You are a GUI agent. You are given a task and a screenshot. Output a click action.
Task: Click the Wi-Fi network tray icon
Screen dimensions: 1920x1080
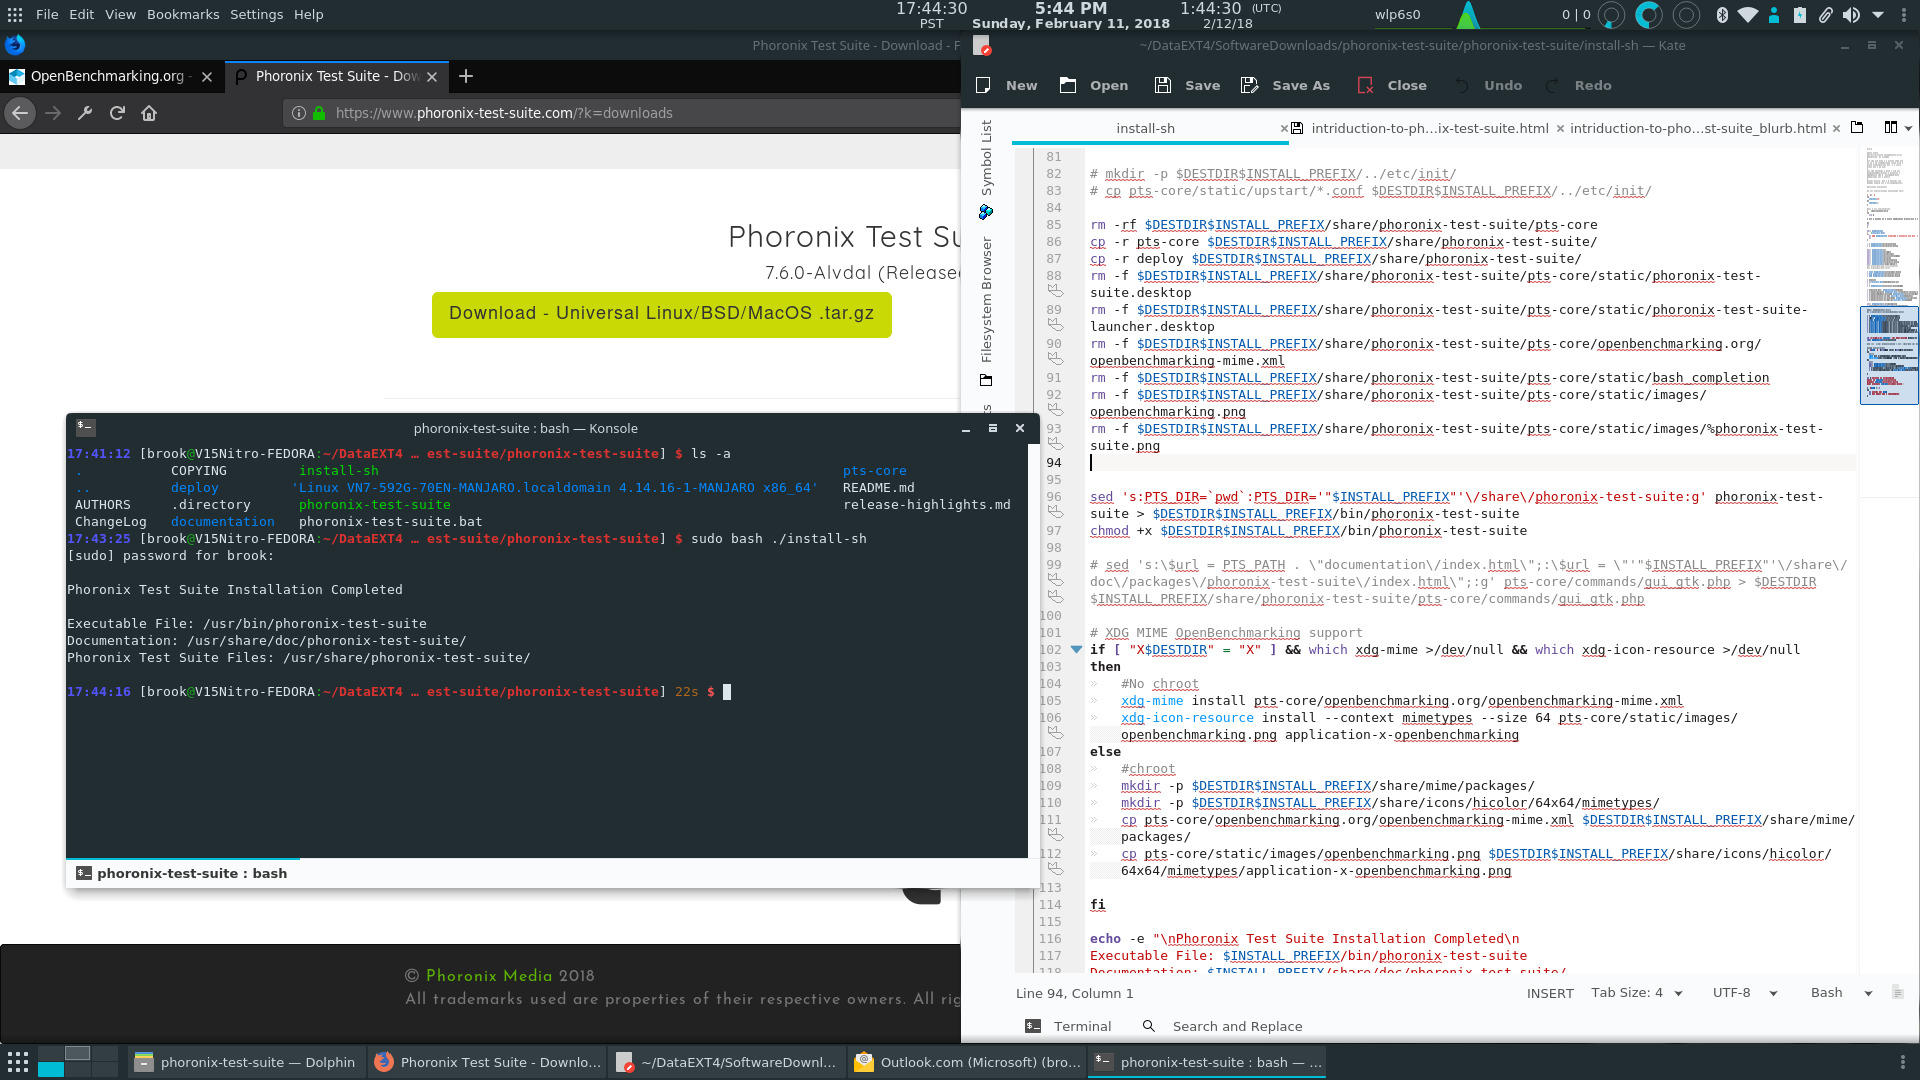coord(1747,14)
